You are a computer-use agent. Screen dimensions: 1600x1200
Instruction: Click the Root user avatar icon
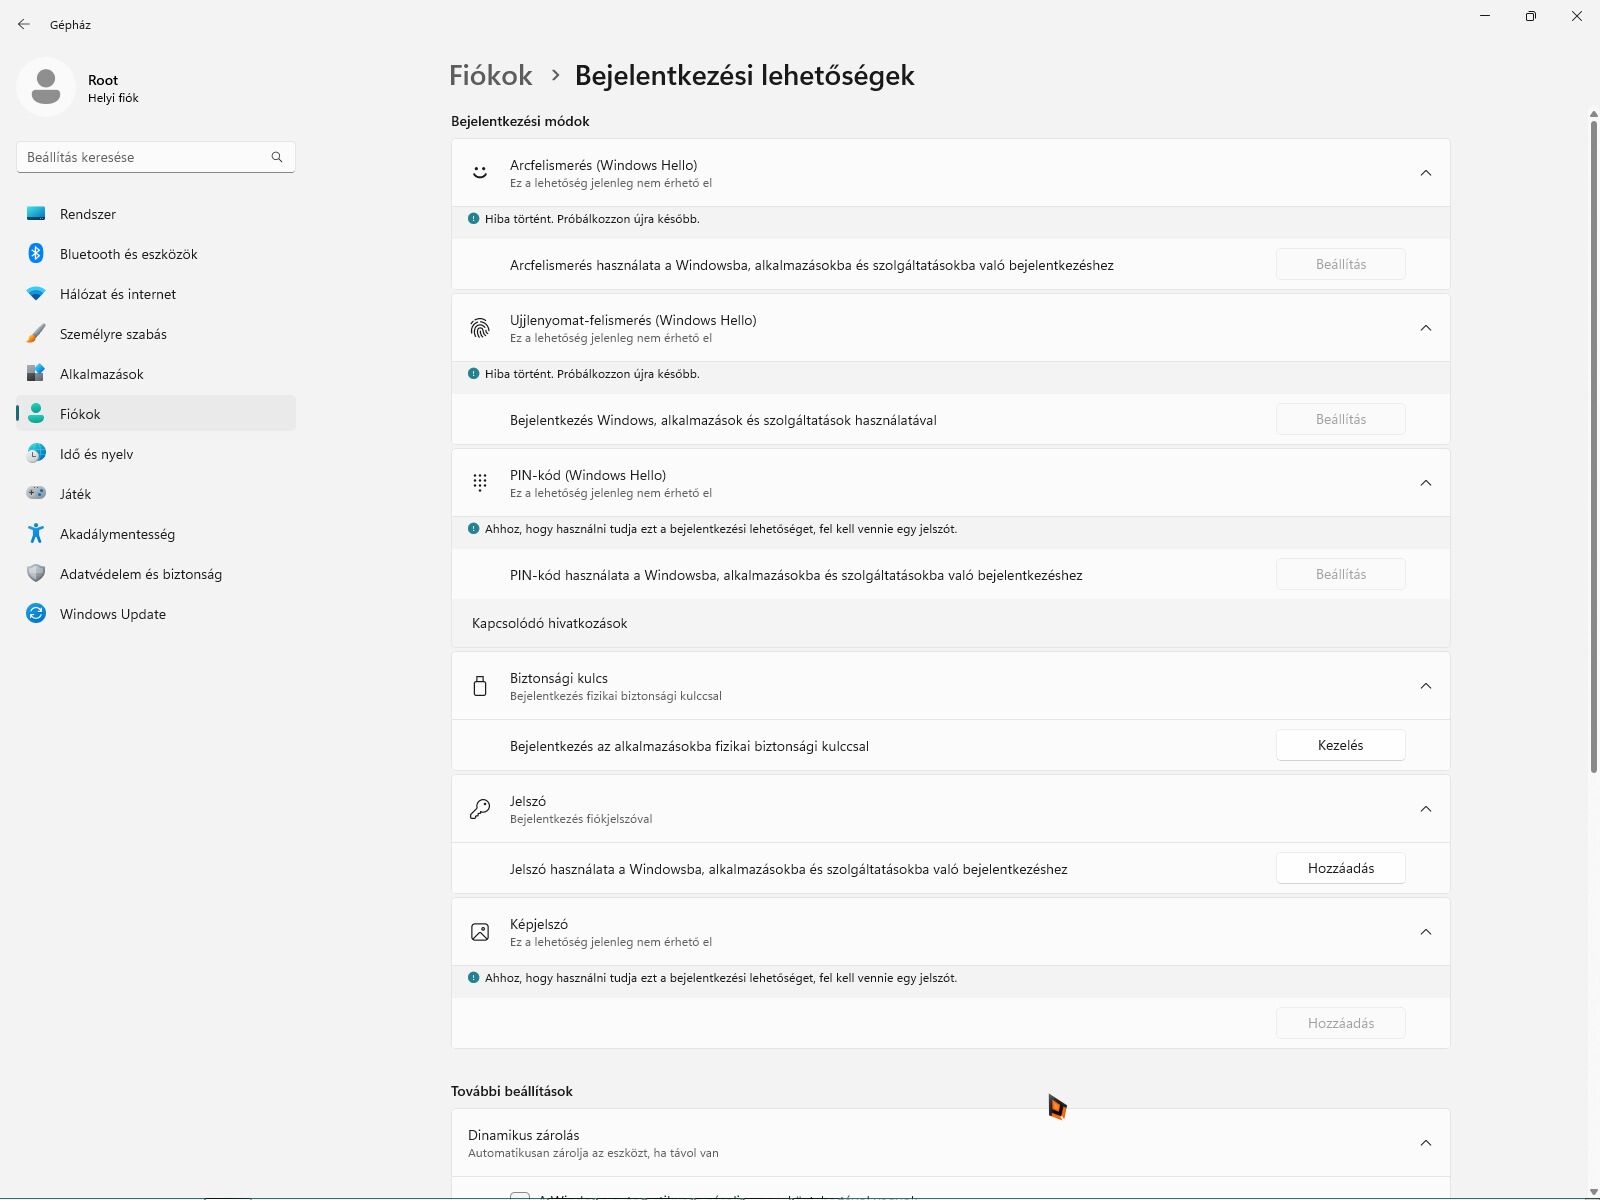click(x=46, y=87)
